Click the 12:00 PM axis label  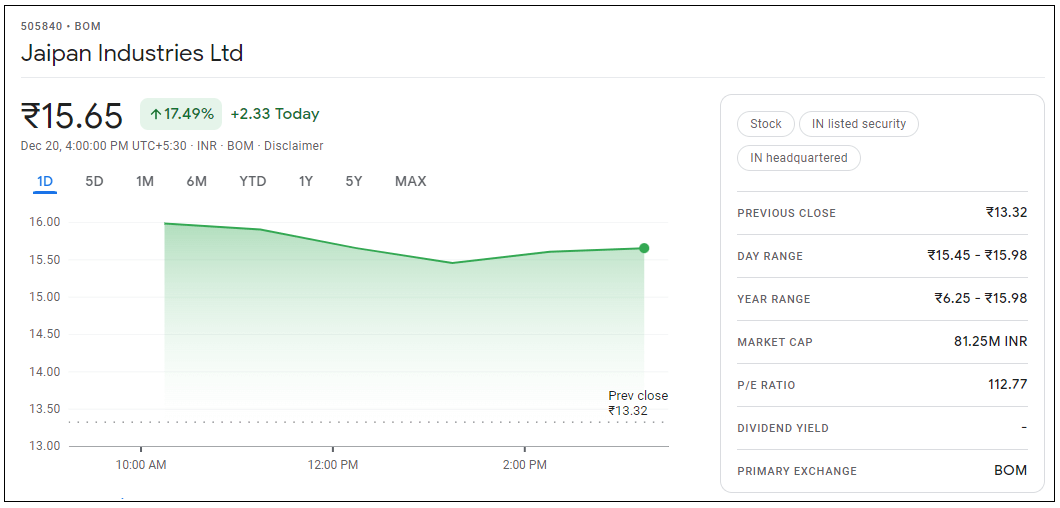click(x=333, y=465)
